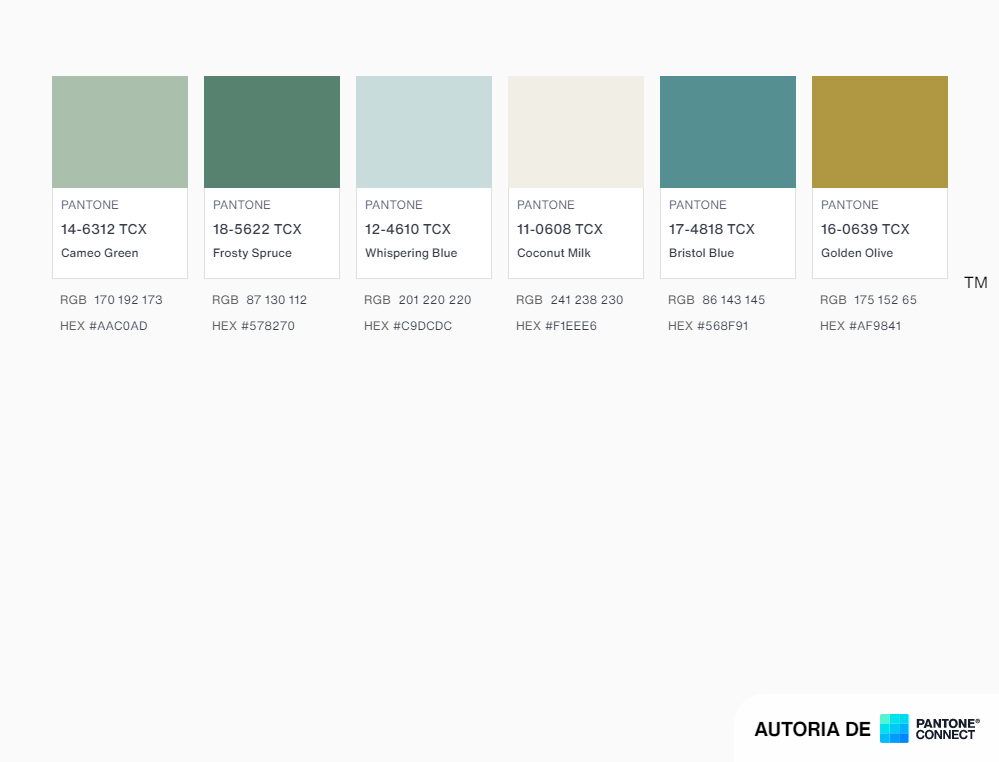Image resolution: width=999 pixels, height=762 pixels.
Task: Select the Frosty Spruce color swatch
Action: coord(272,132)
